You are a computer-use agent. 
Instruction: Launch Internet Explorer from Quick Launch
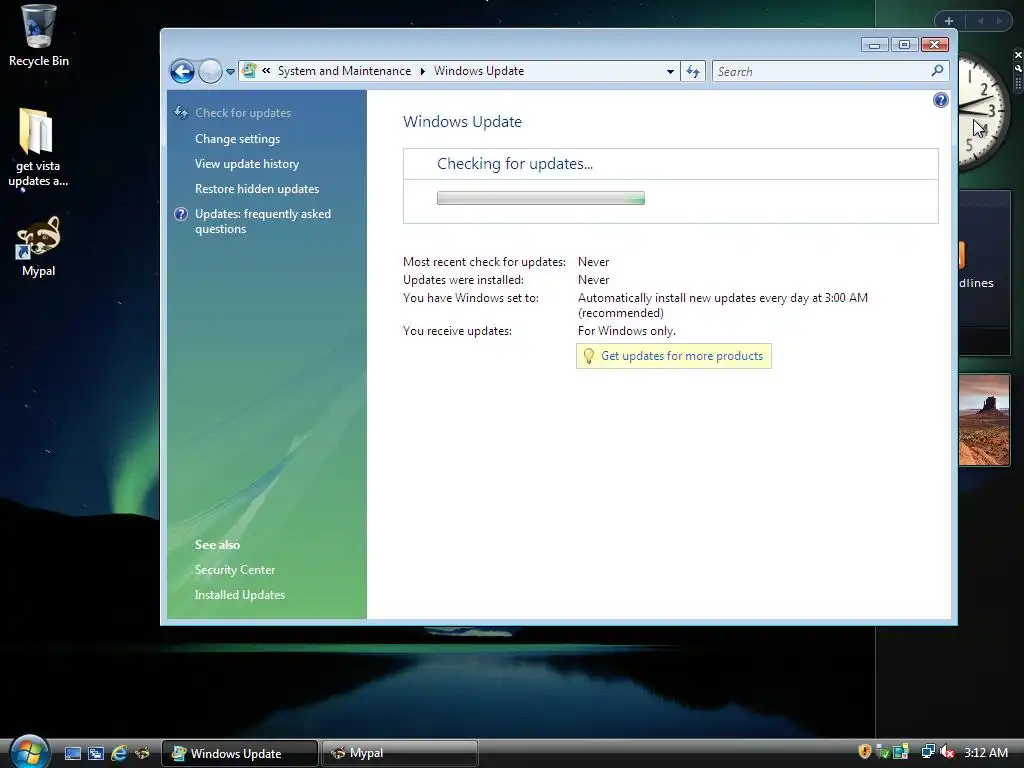119,754
